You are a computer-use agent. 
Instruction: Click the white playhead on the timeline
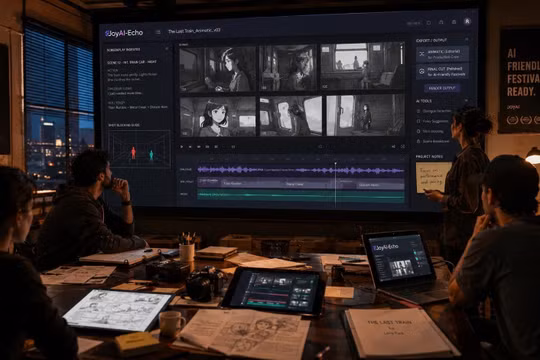(335, 184)
